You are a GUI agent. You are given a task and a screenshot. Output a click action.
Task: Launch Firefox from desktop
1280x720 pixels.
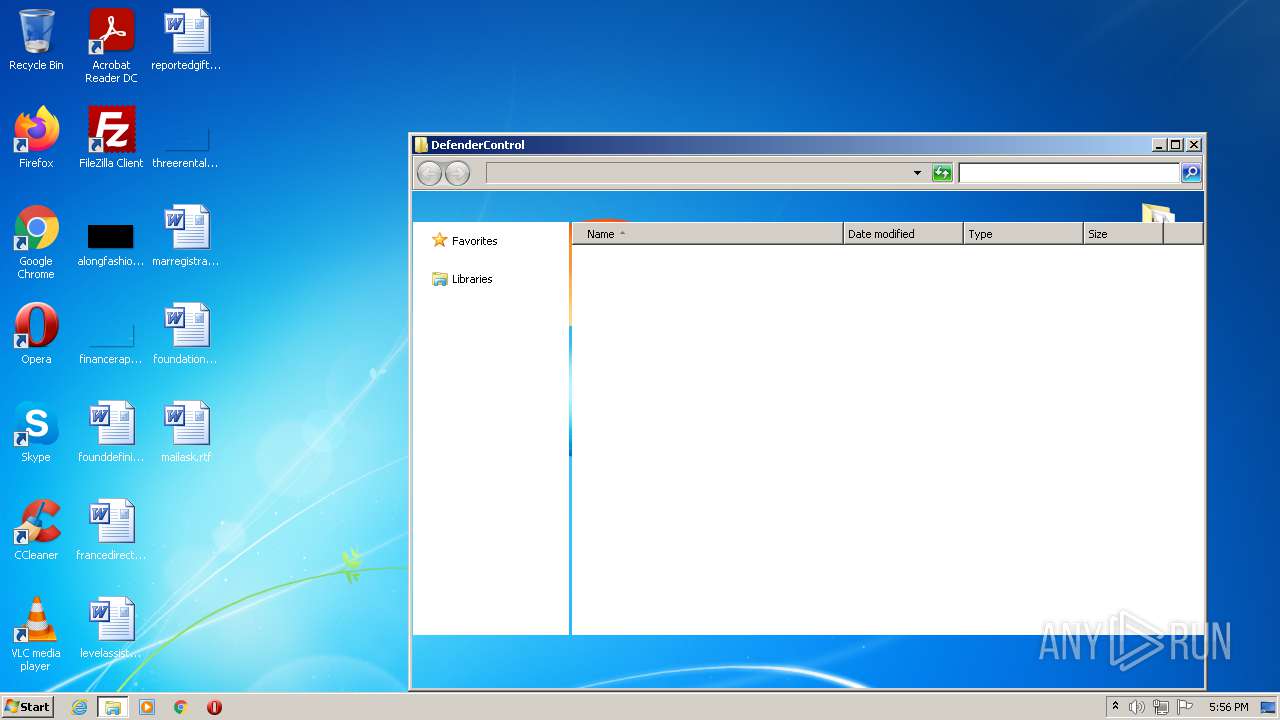coord(36,138)
